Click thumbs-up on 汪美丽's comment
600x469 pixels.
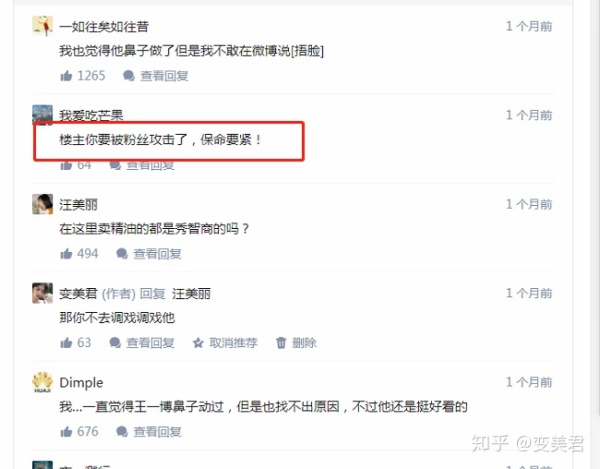point(66,254)
